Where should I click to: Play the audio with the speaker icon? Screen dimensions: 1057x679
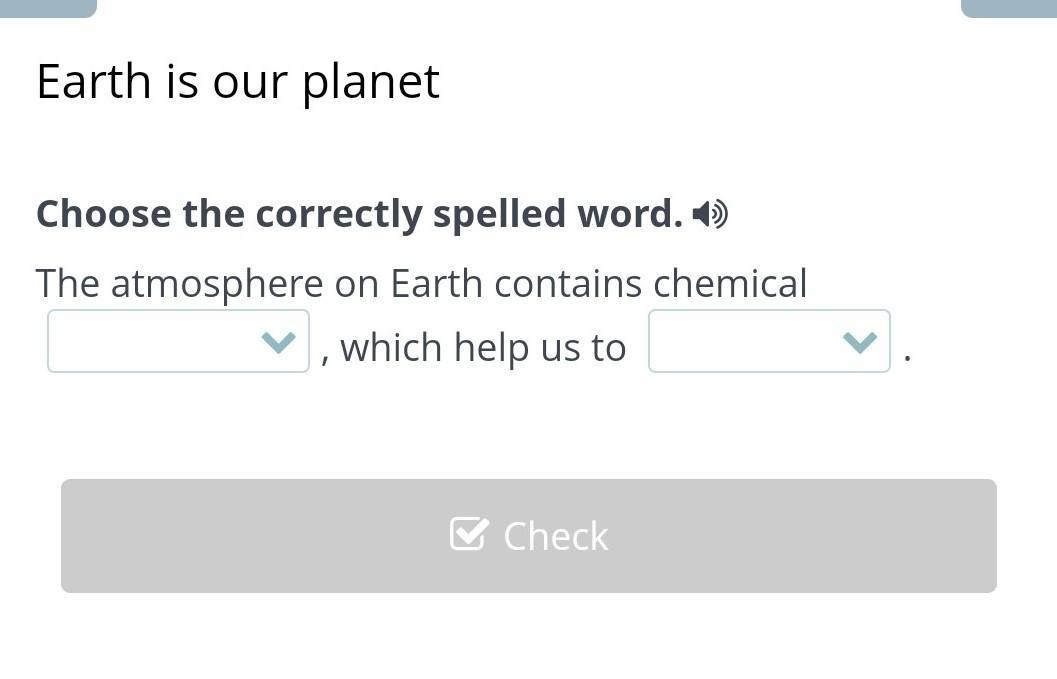[x=710, y=214]
